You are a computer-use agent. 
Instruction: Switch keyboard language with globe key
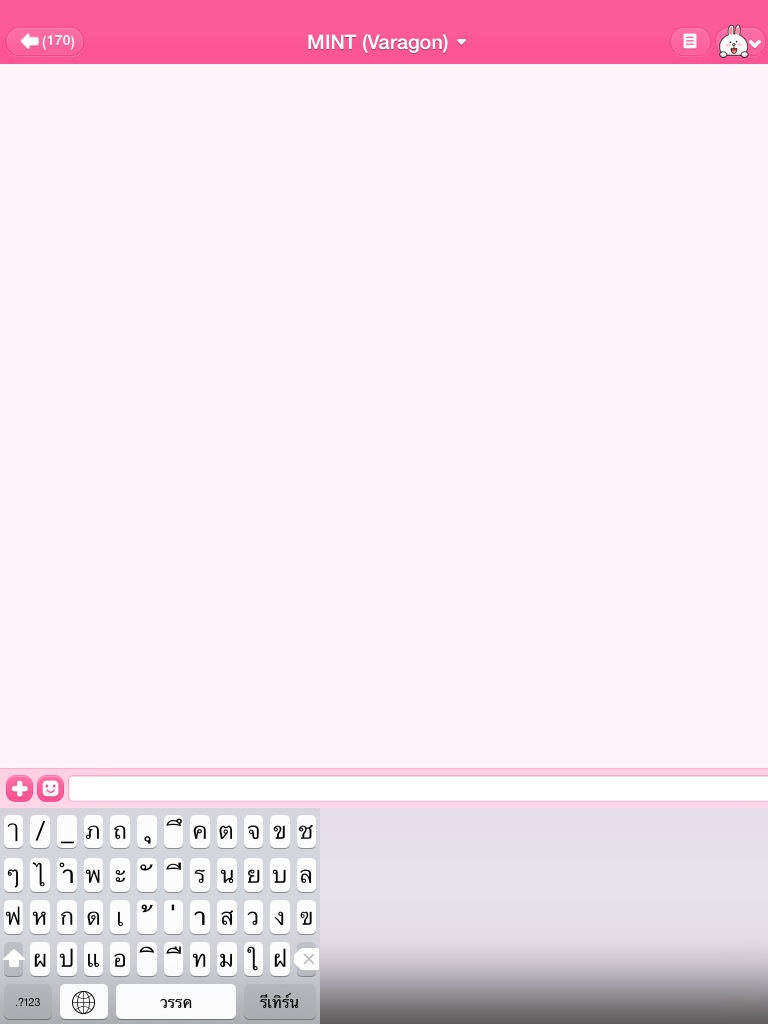[84, 1002]
